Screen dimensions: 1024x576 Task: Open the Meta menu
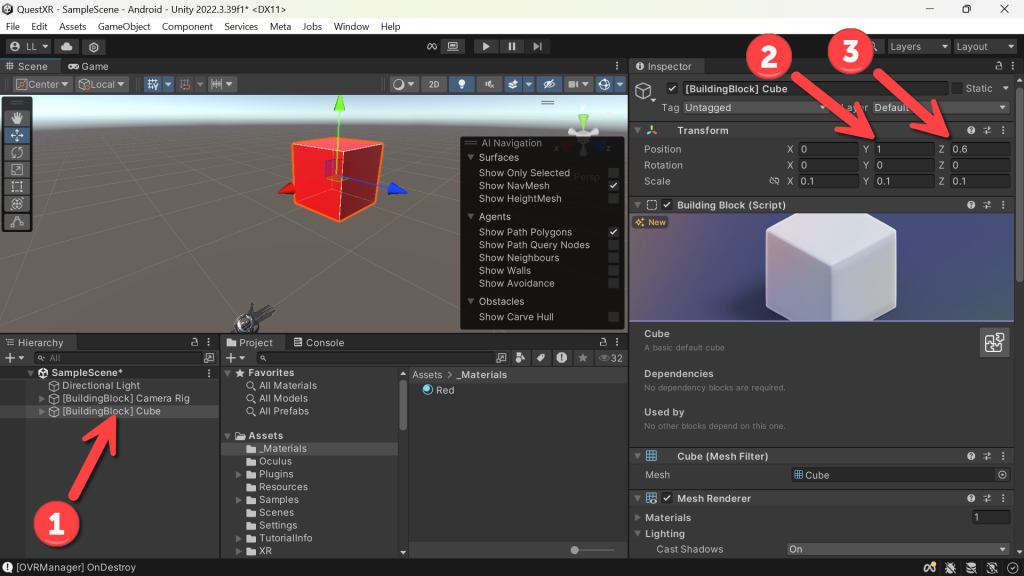[280, 26]
